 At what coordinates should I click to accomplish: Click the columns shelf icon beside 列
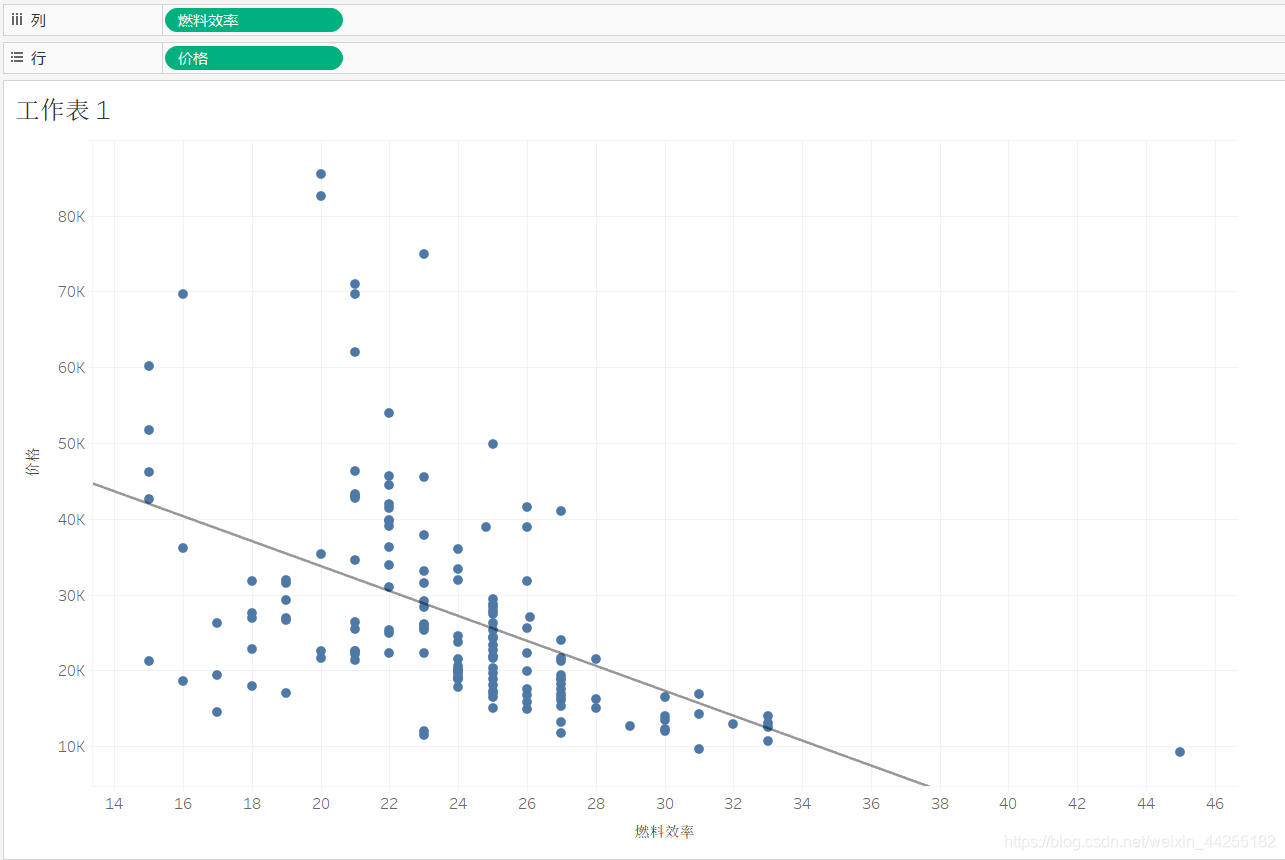17,20
